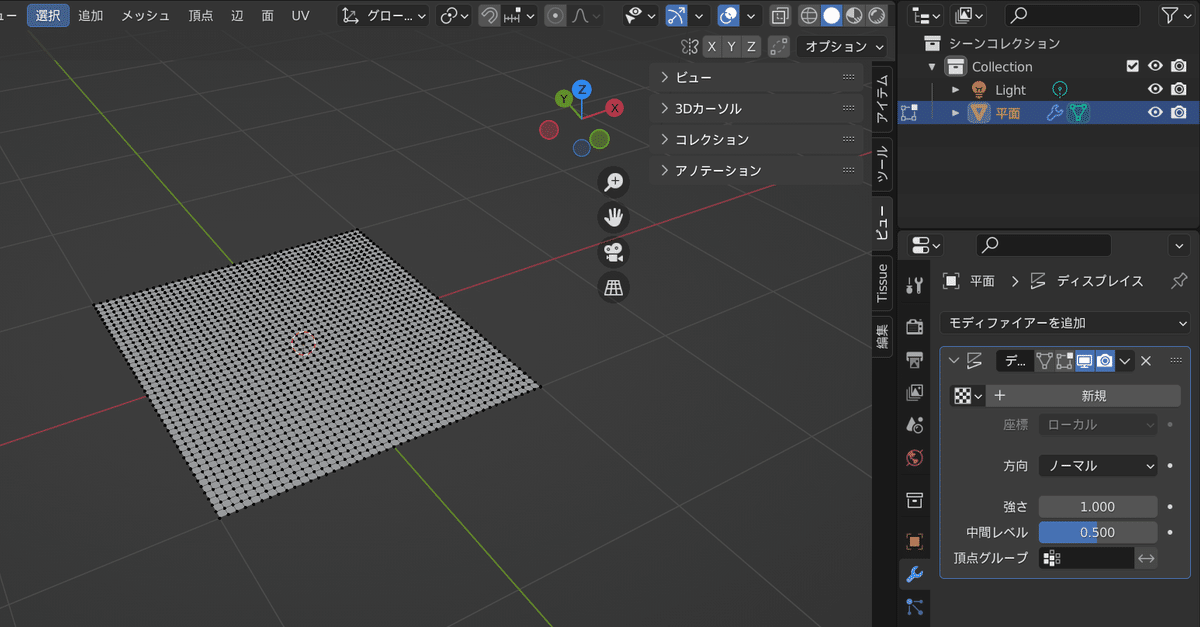
Task: Click the 頂点グループ input field
Action: coord(1086,558)
